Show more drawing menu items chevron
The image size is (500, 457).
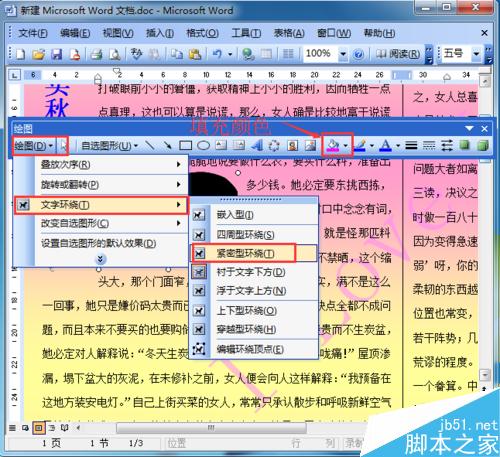pyautogui.click(x=100, y=259)
